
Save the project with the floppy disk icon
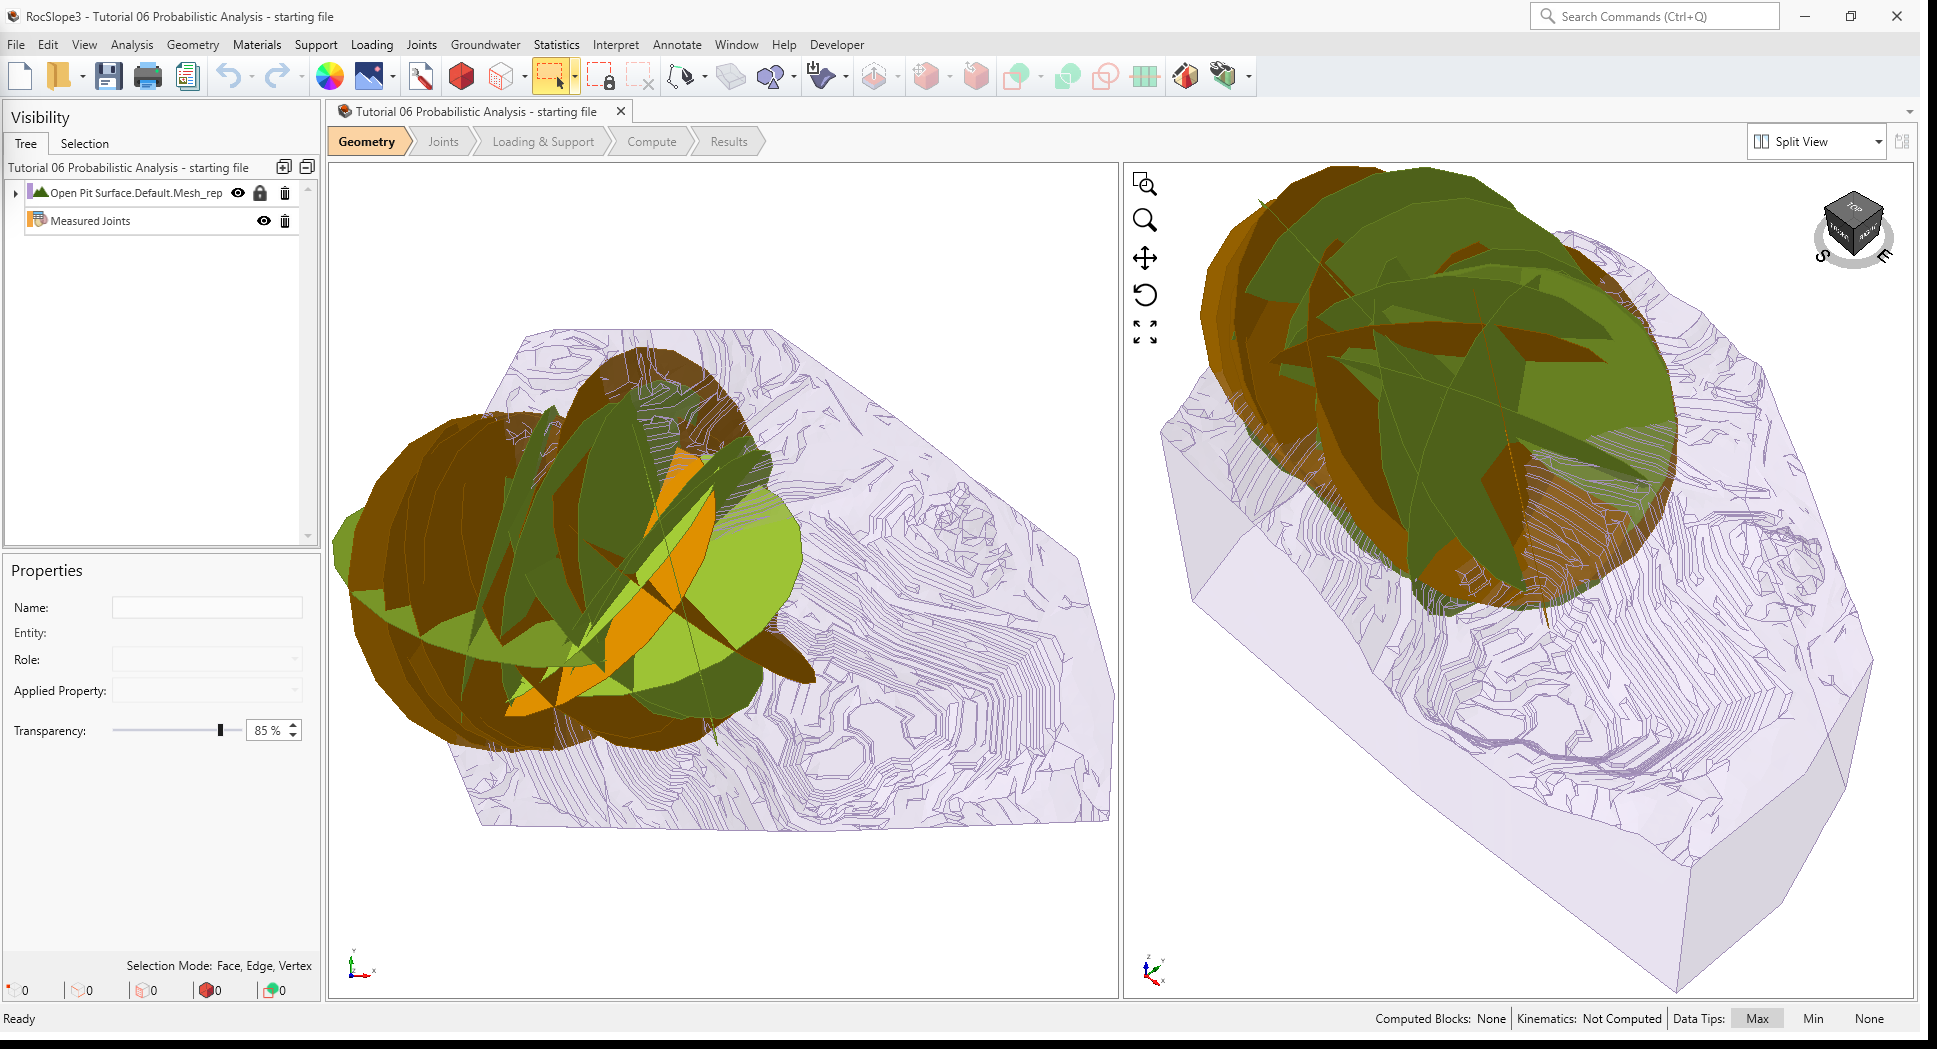[x=108, y=76]
